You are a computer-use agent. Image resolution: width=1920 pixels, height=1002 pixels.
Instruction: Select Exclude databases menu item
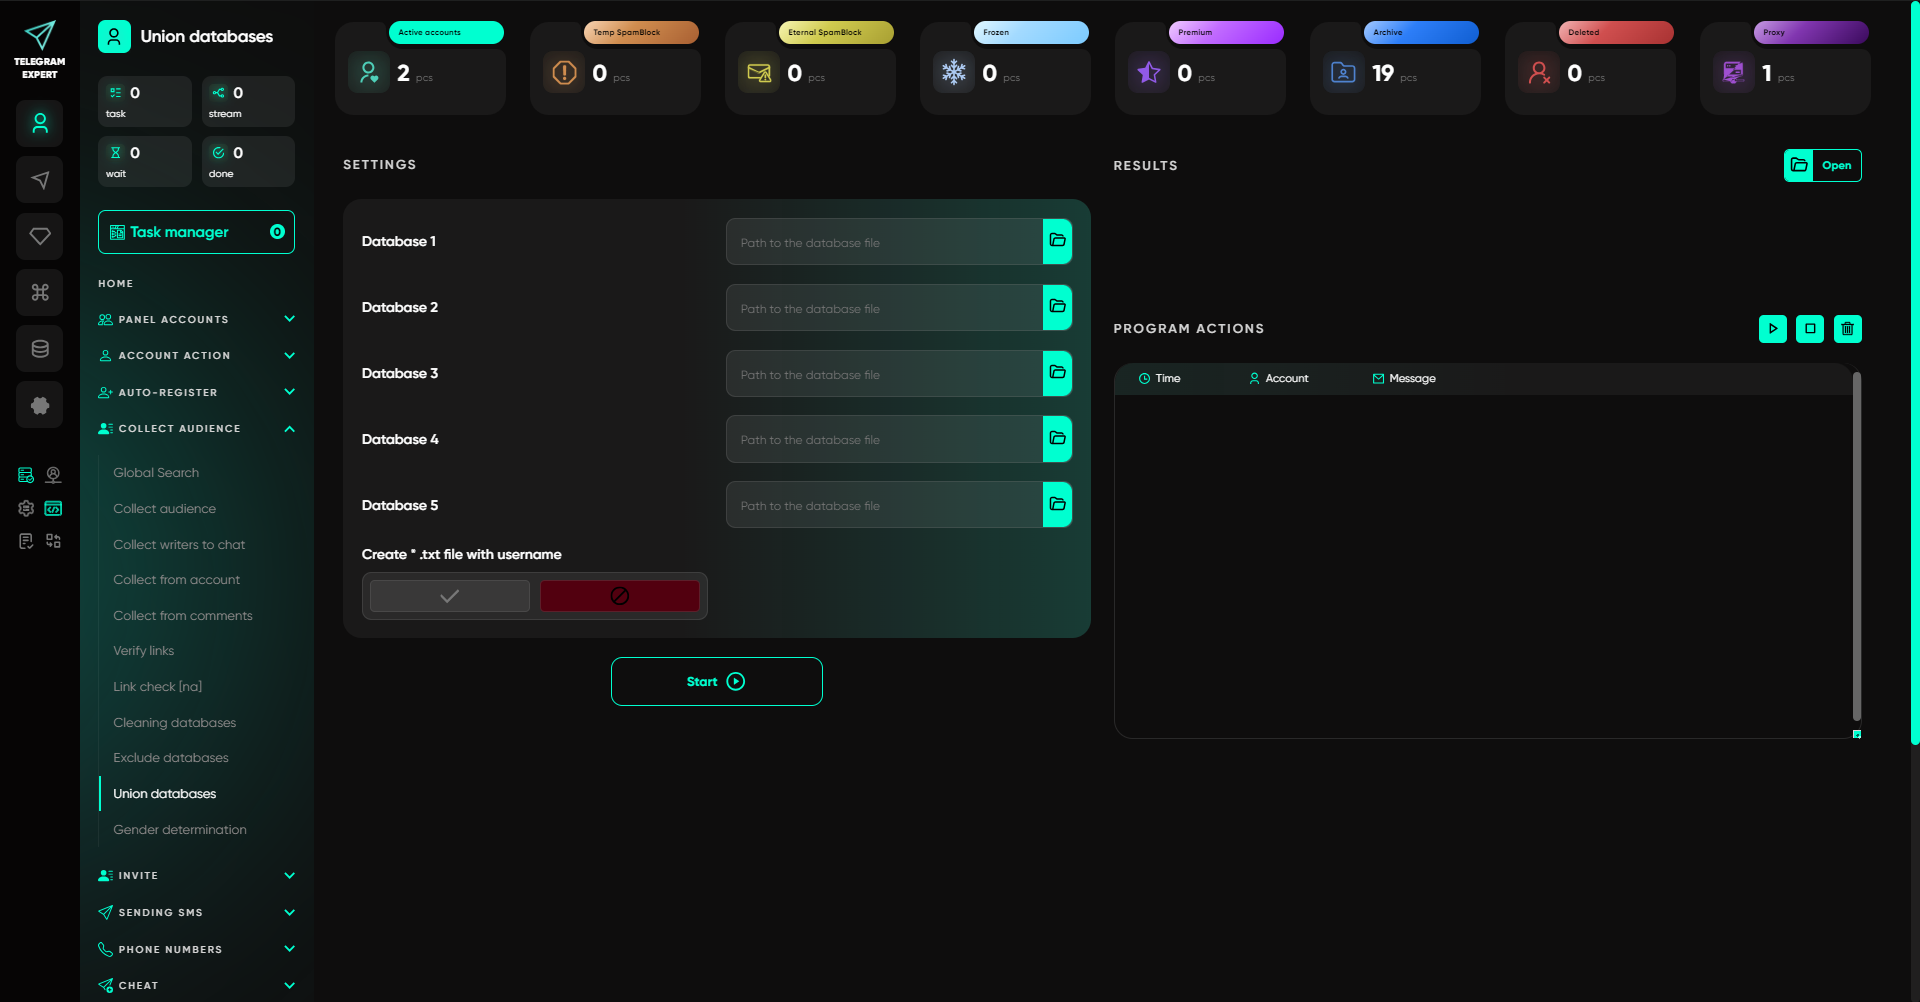coord(171,758)
